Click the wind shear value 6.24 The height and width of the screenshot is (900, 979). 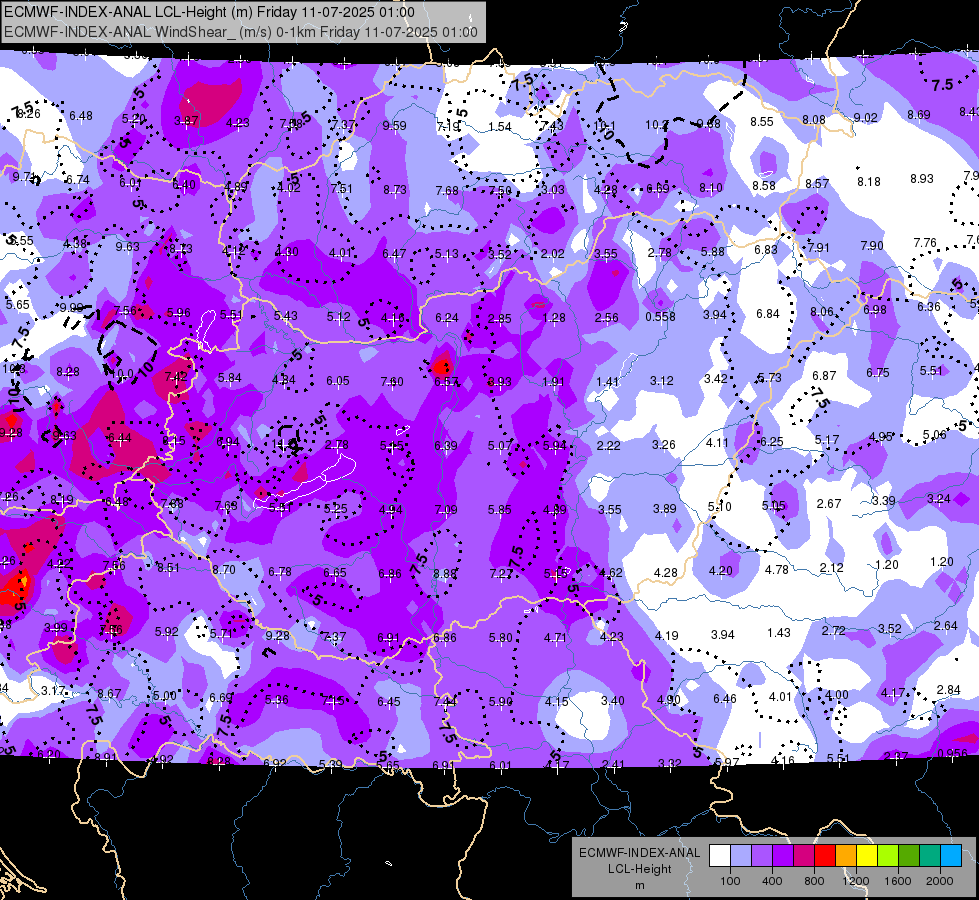click(447, 318)
